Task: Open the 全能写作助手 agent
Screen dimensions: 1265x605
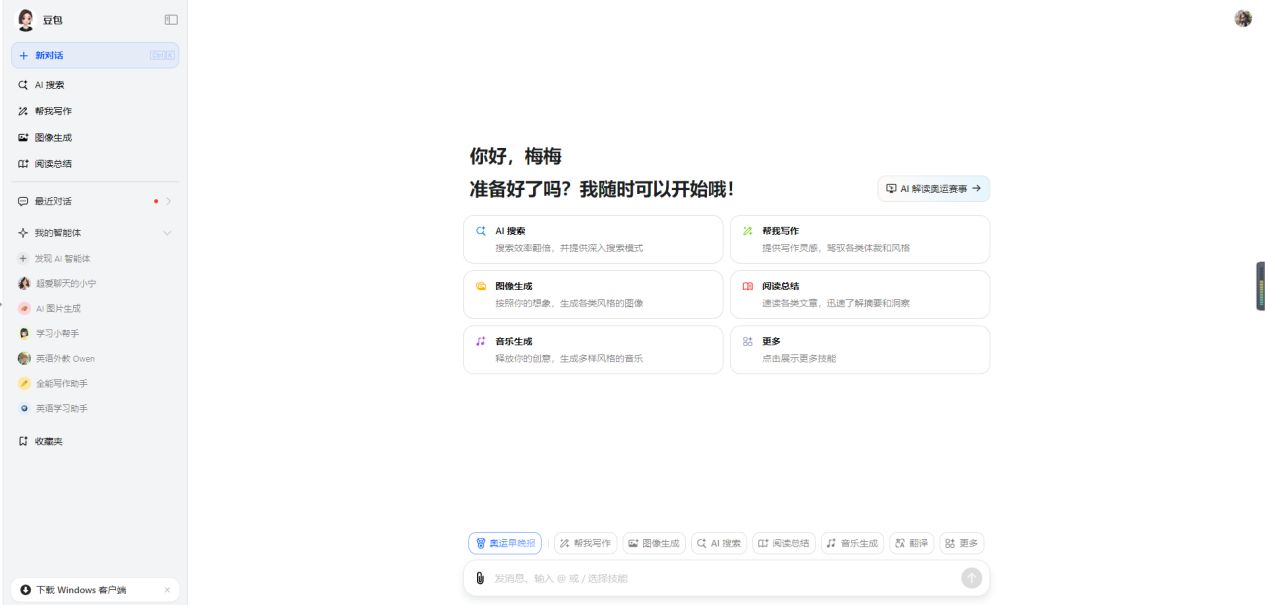Action: (95, 383)
